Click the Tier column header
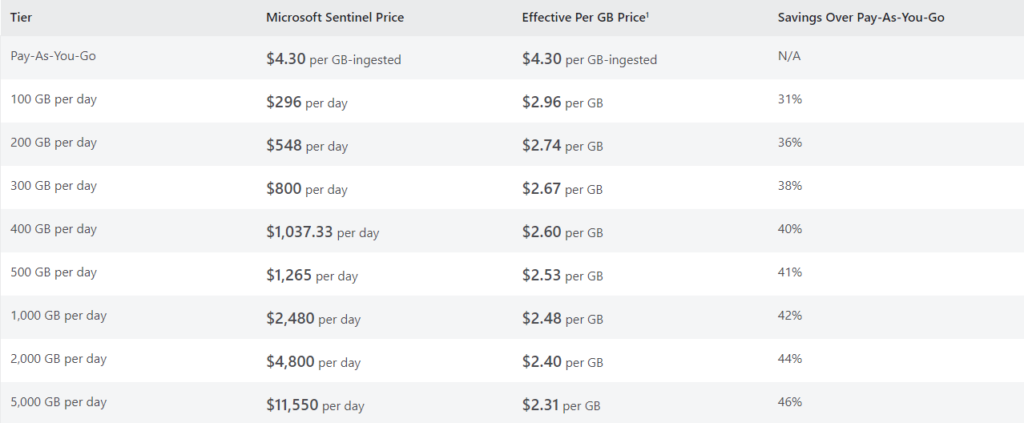Image resolution: width=1024 pixels, height=423 pixels. point(21,18)
